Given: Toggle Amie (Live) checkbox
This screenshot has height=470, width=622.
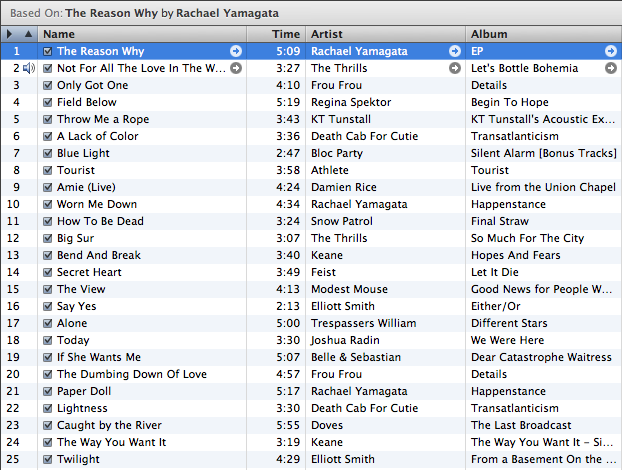Looking at the screenshot, I should 48,187.
